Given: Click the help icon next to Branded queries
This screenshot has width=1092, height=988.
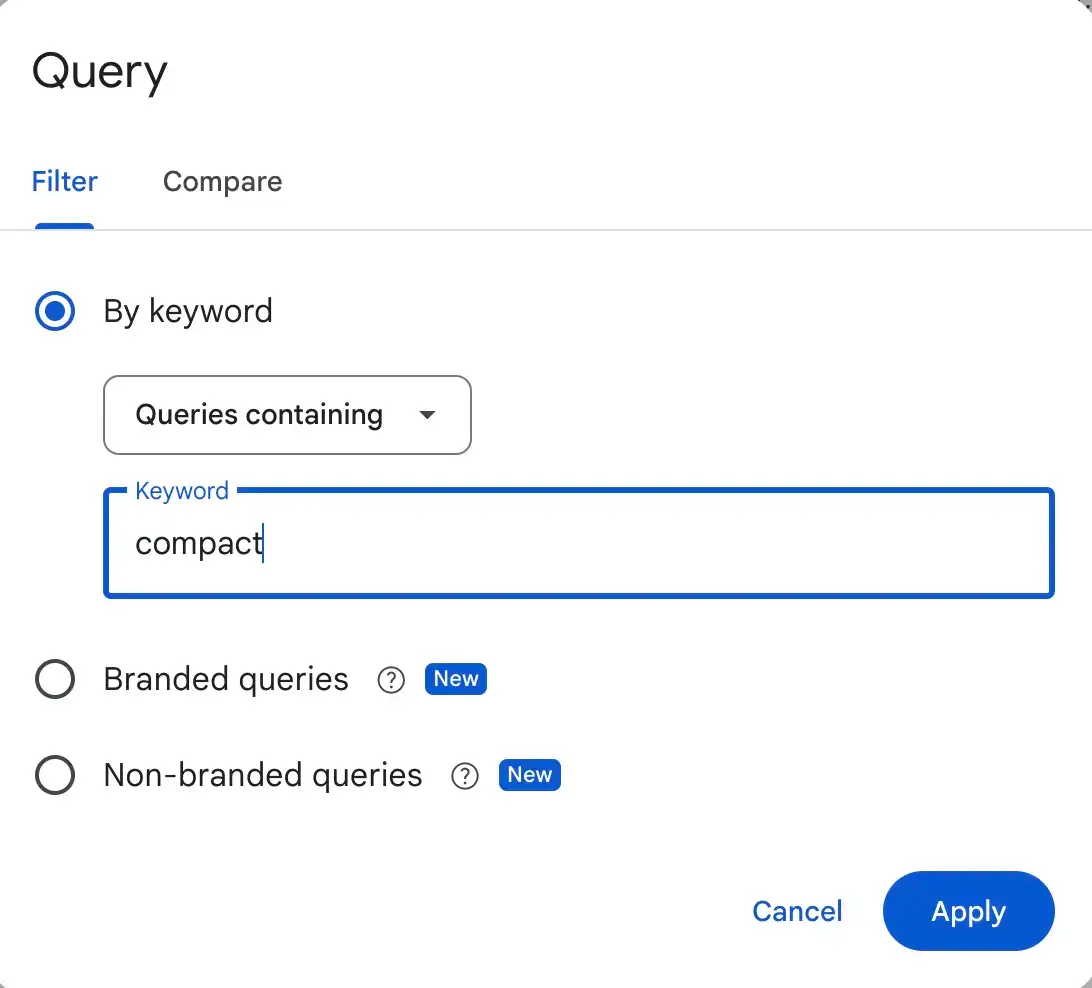Looking at the screenshot, I should [x=391, y=679].
